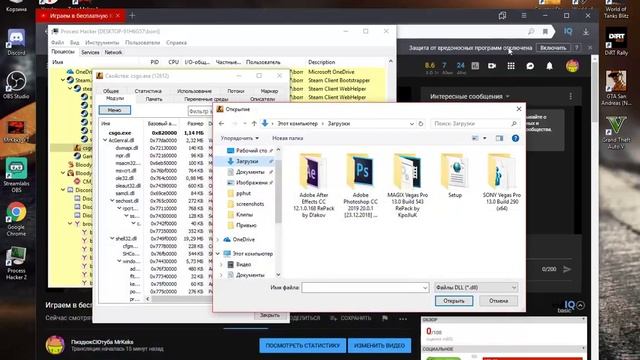Open the file type filter Файлы DLL dropdown
The width and height of the screenshot is (640, 360).
click(476, 288)
